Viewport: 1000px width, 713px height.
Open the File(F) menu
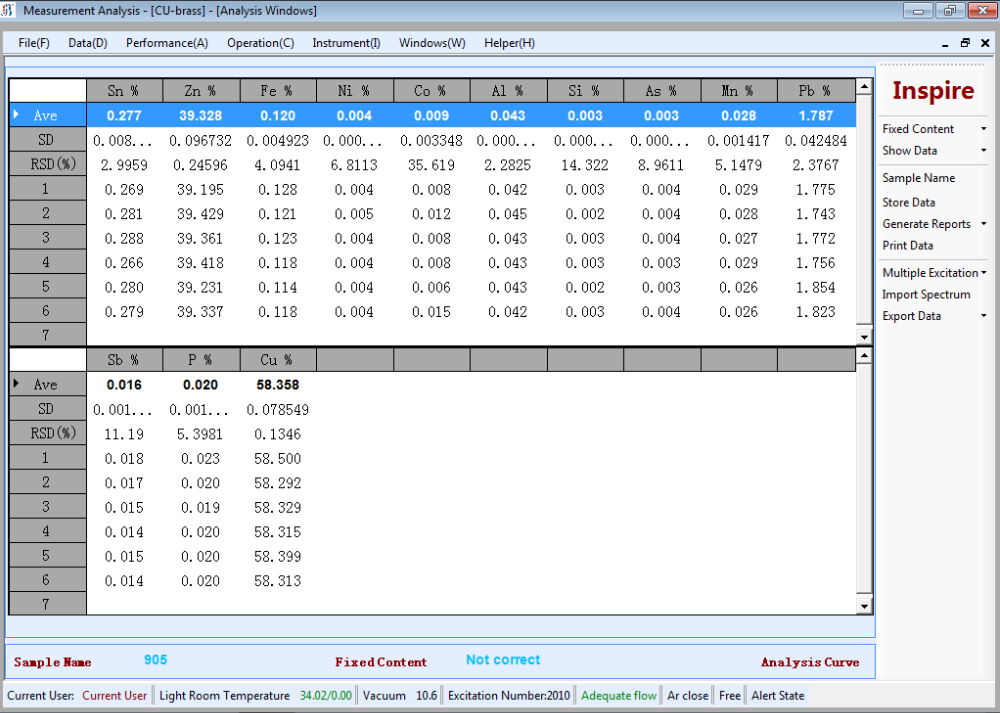click(x=34, y=43)
